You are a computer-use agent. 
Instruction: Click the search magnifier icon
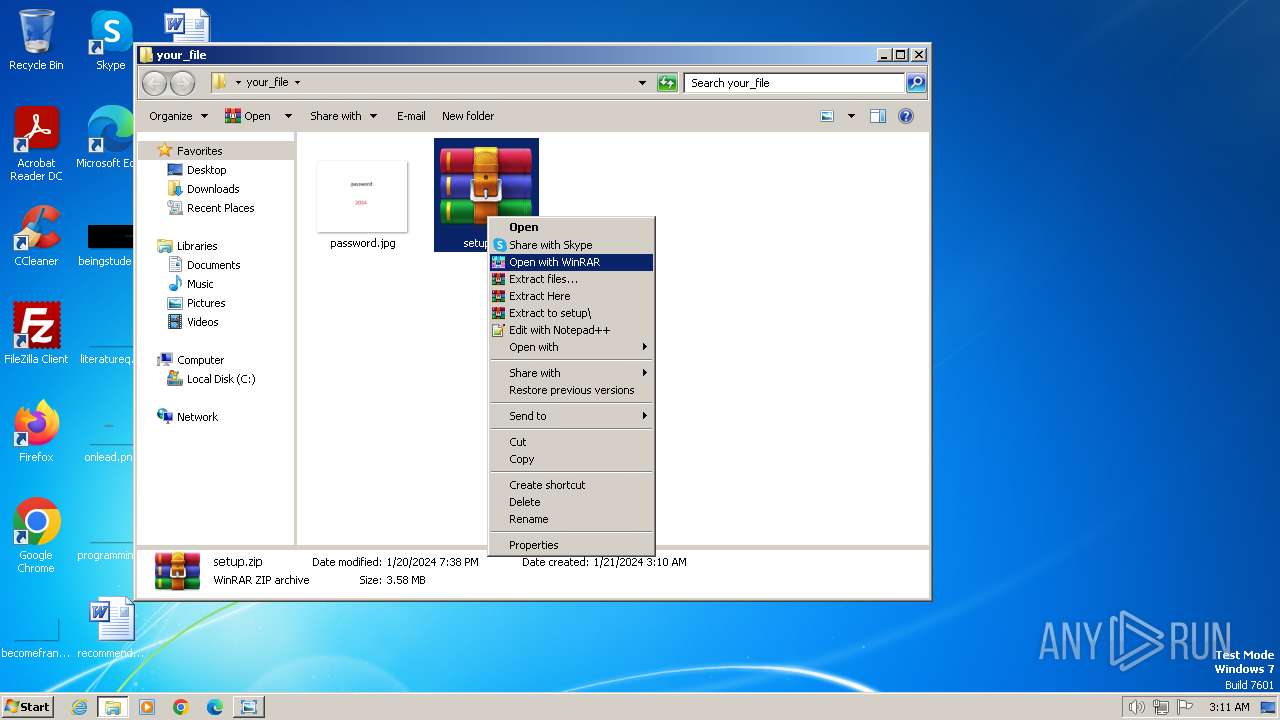point(916,83)
